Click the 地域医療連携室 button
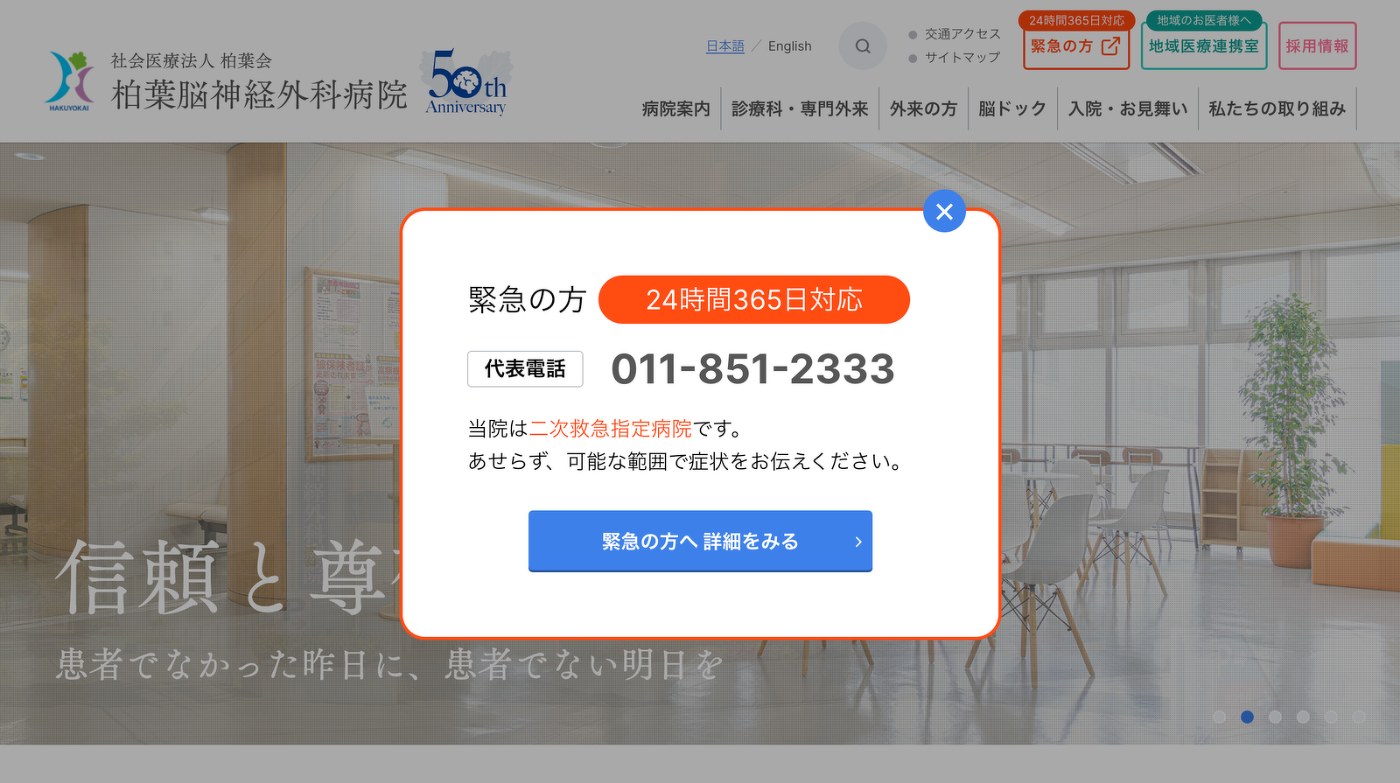The image size is (1400, 783). 1204,46
